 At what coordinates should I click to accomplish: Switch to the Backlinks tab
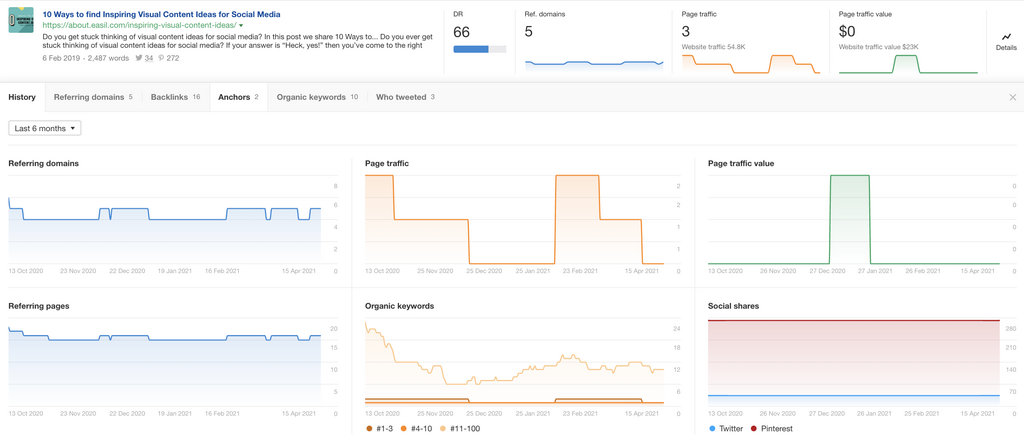click(x=176, y=98)
